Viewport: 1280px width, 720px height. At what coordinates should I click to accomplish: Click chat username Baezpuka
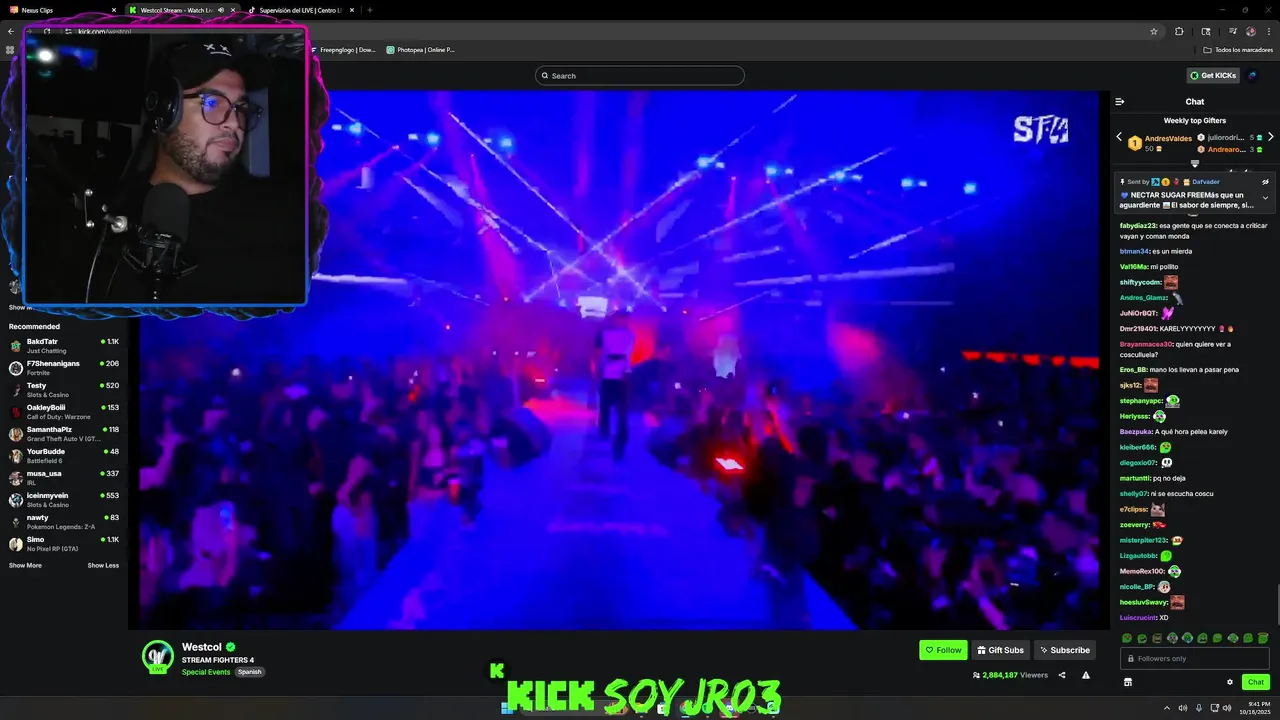click(1136, 431)
